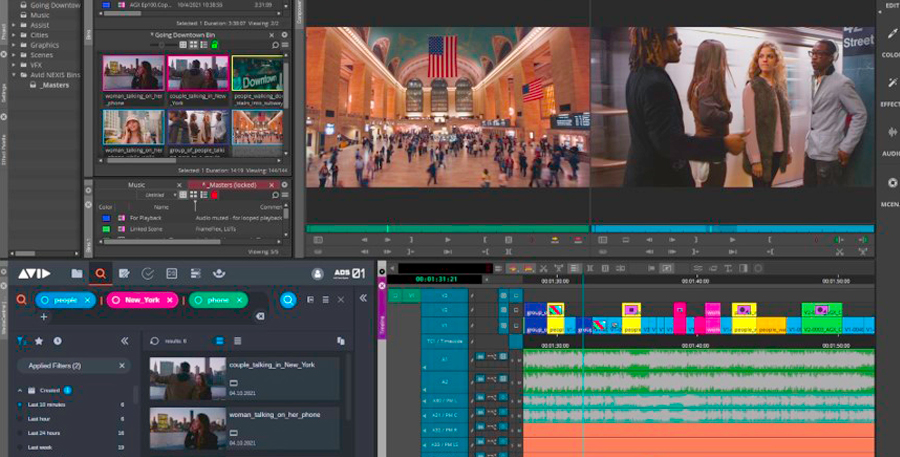Clear the search field backspace icon
The image size is (900, 457).
(260, 317)
